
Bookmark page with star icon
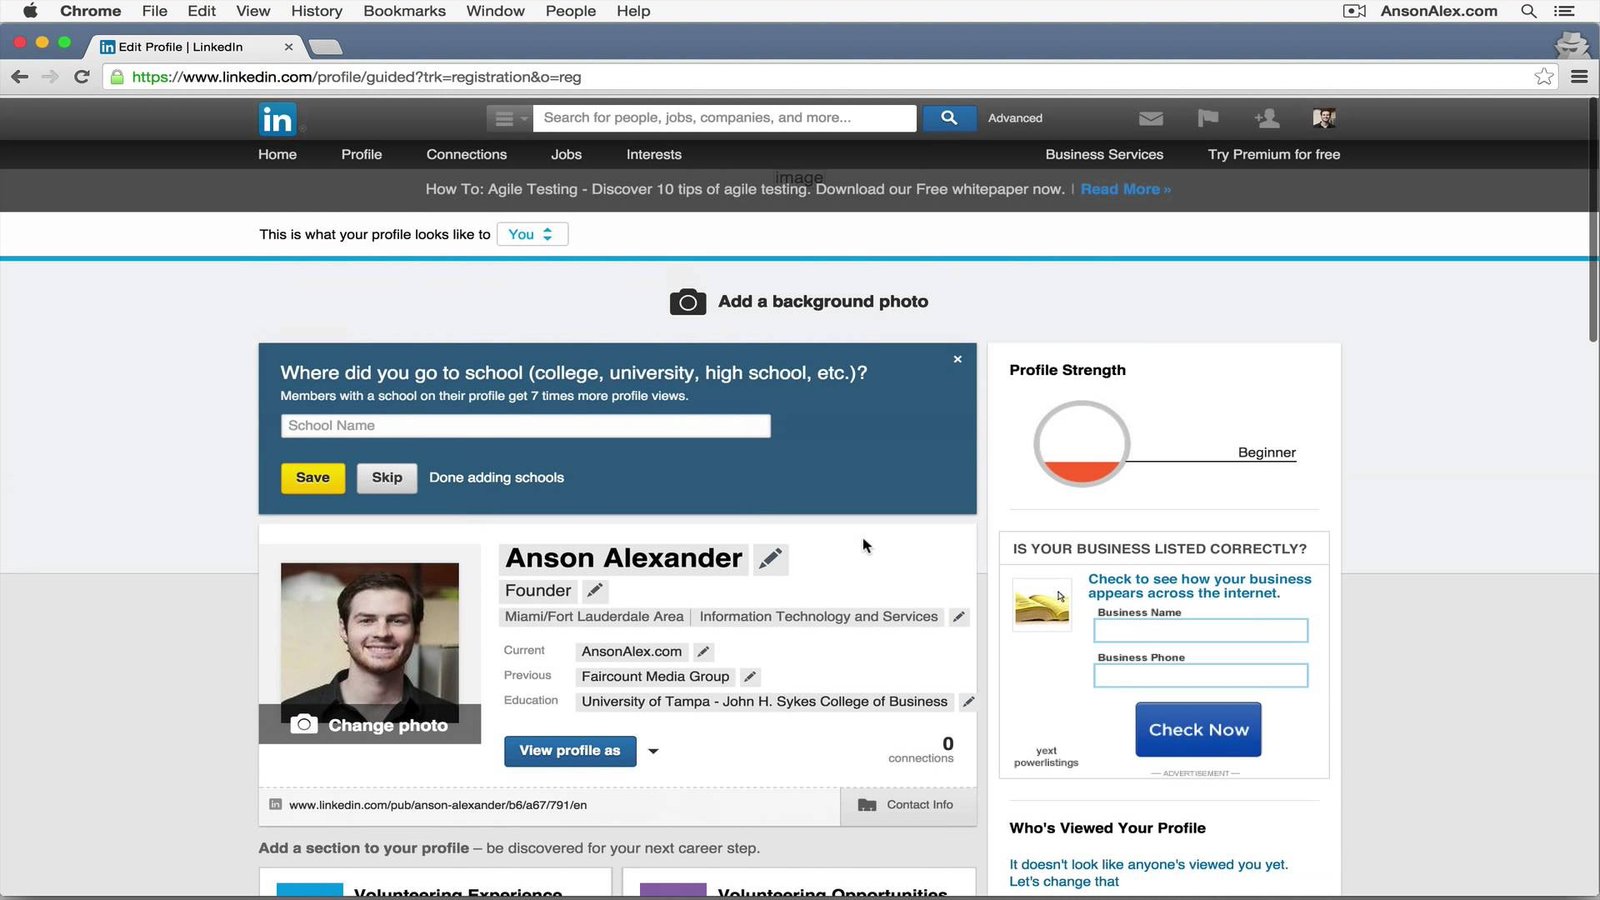click(x=1544, y=77)
